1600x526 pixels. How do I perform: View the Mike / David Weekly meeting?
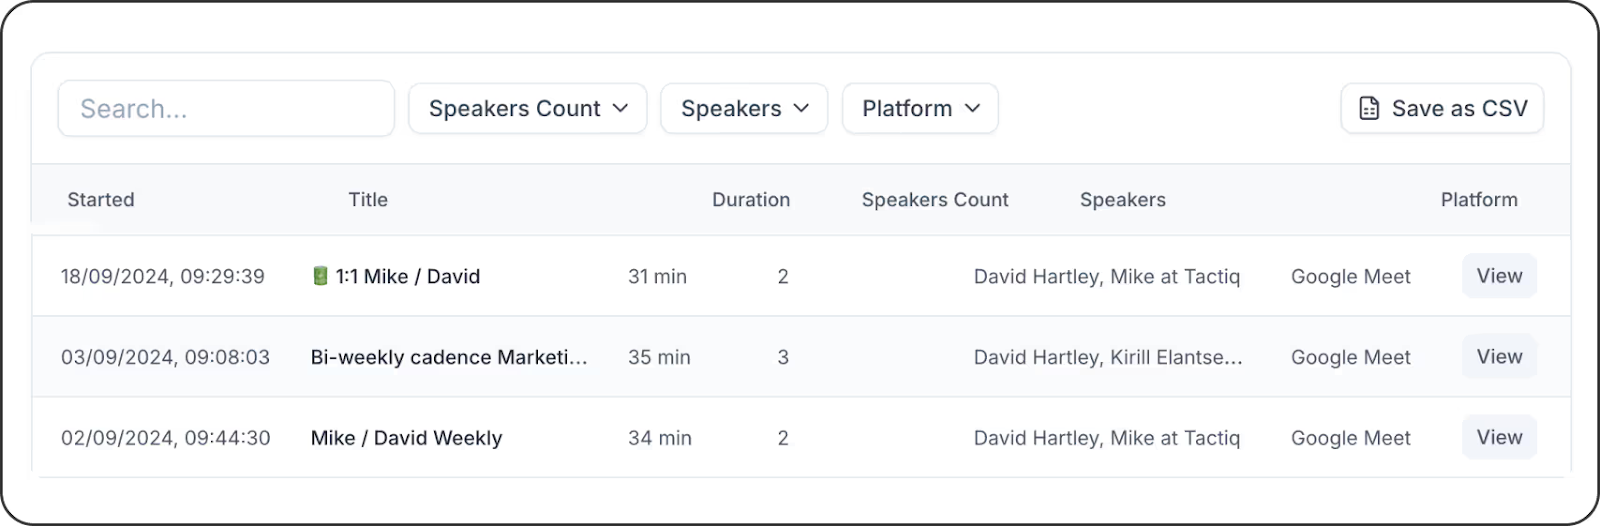(1498, 438)
